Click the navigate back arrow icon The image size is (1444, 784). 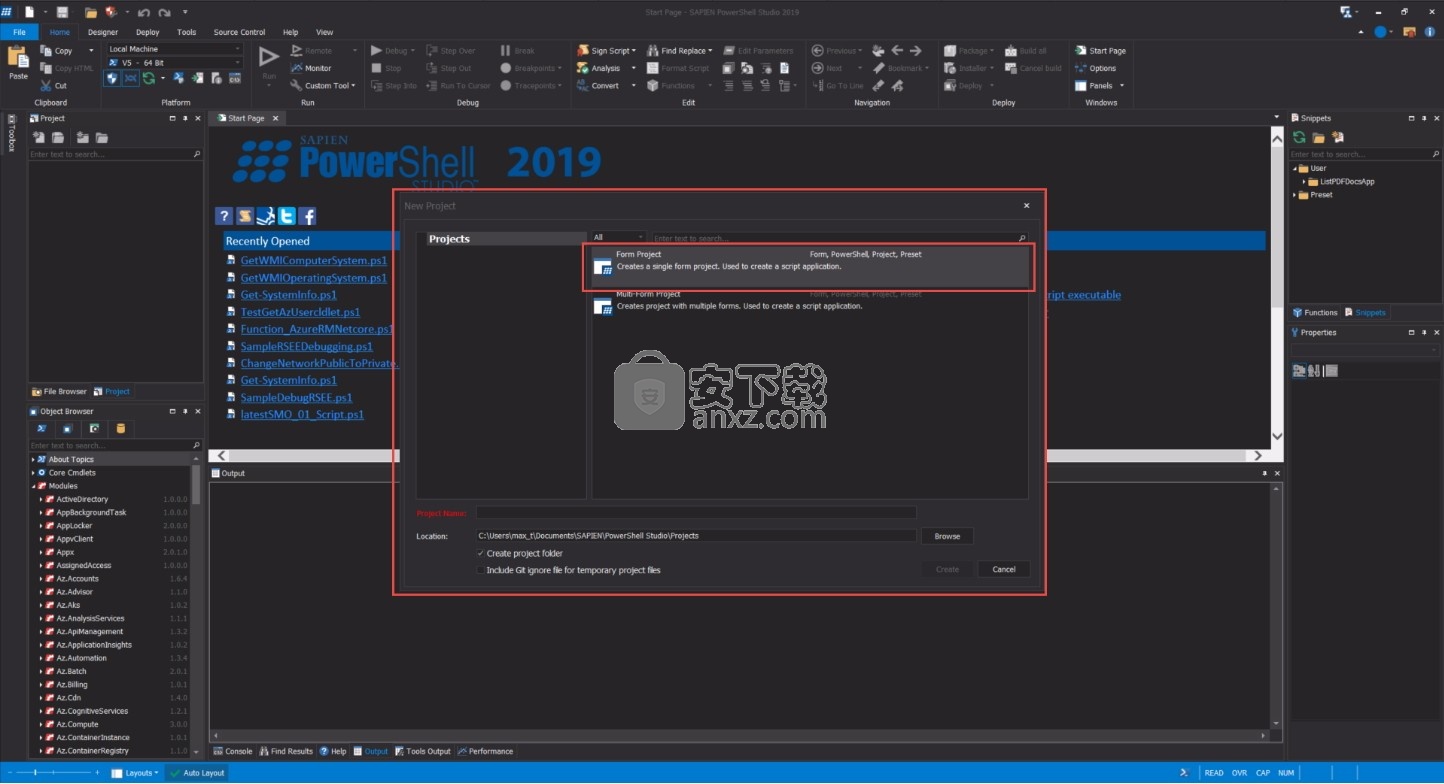click(897, 50)
